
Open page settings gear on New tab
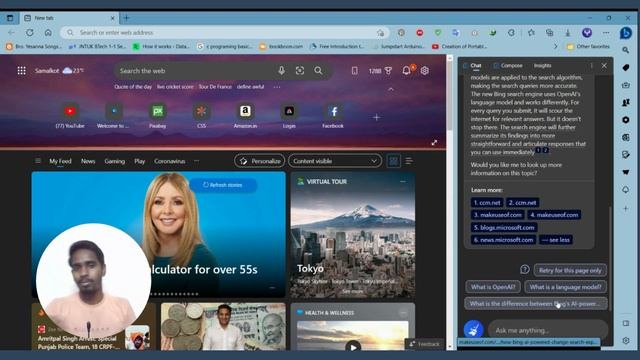(x=425, y=71)
